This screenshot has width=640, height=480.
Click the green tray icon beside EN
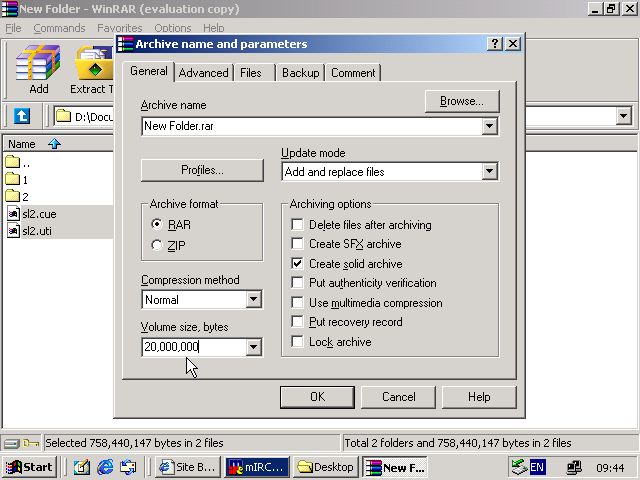pyautogui.click(x=520, y=467)
